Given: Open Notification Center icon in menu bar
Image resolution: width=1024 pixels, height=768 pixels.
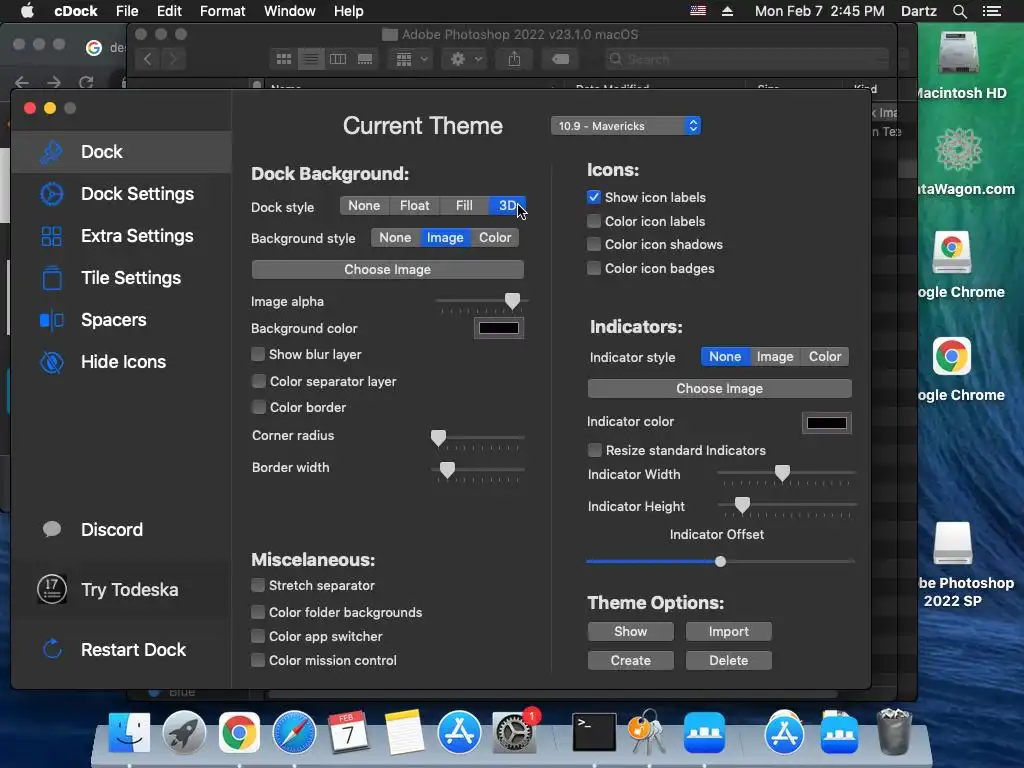Looking at the screenshot, I should [x=992, y=11].
